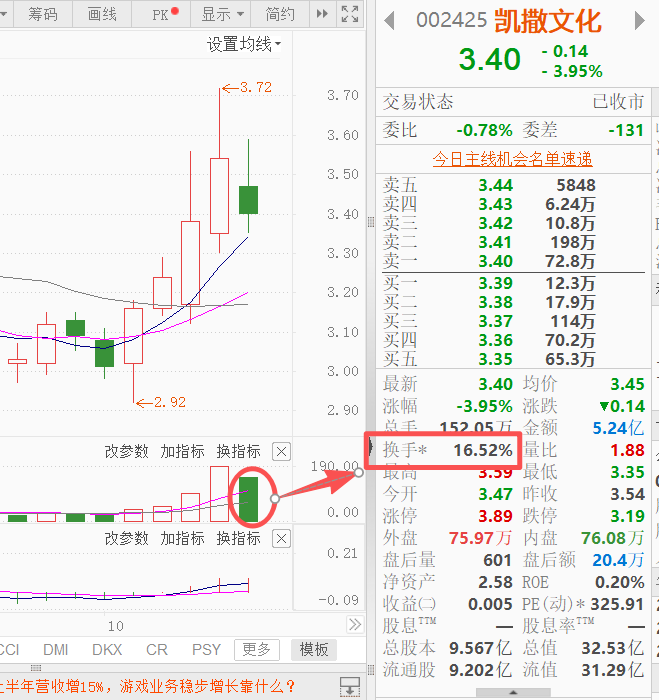The width and height of the screenshot is (659, 700).
Task: Click the 卖一 price 3.40 row
Action: pyautogui.click(x=513, y=261)
